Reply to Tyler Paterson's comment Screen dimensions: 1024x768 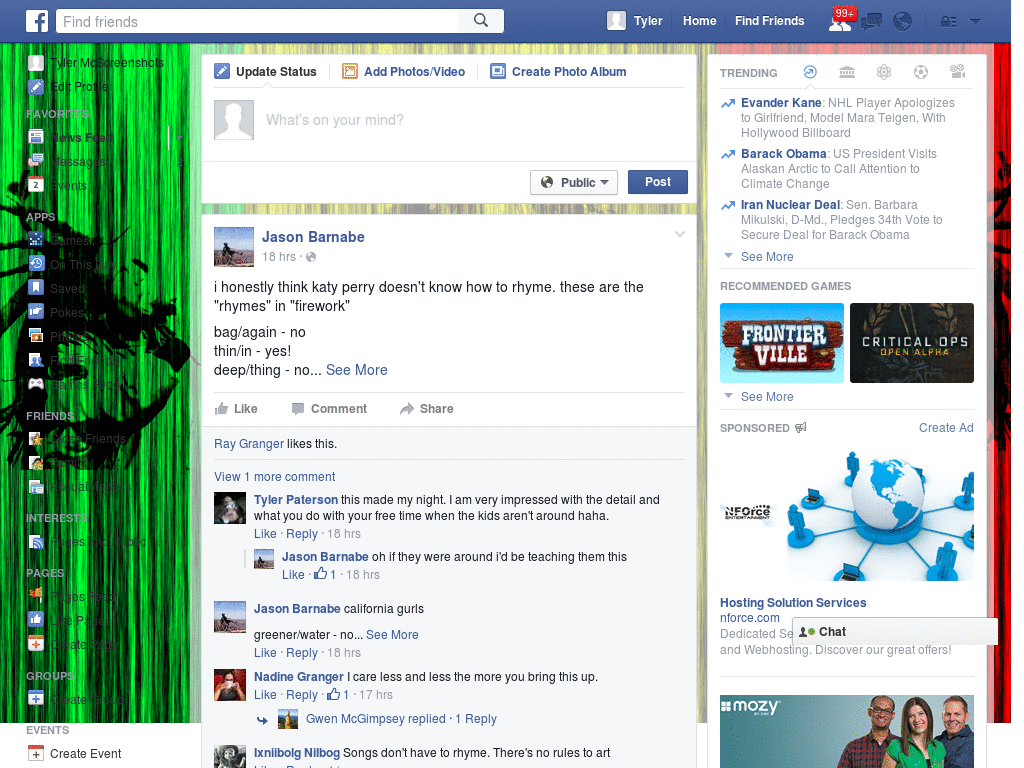302,534
